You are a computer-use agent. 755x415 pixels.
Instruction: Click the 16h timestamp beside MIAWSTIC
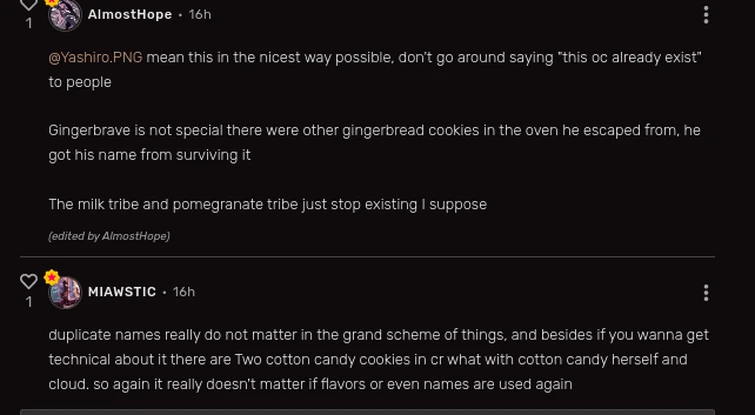184,292
